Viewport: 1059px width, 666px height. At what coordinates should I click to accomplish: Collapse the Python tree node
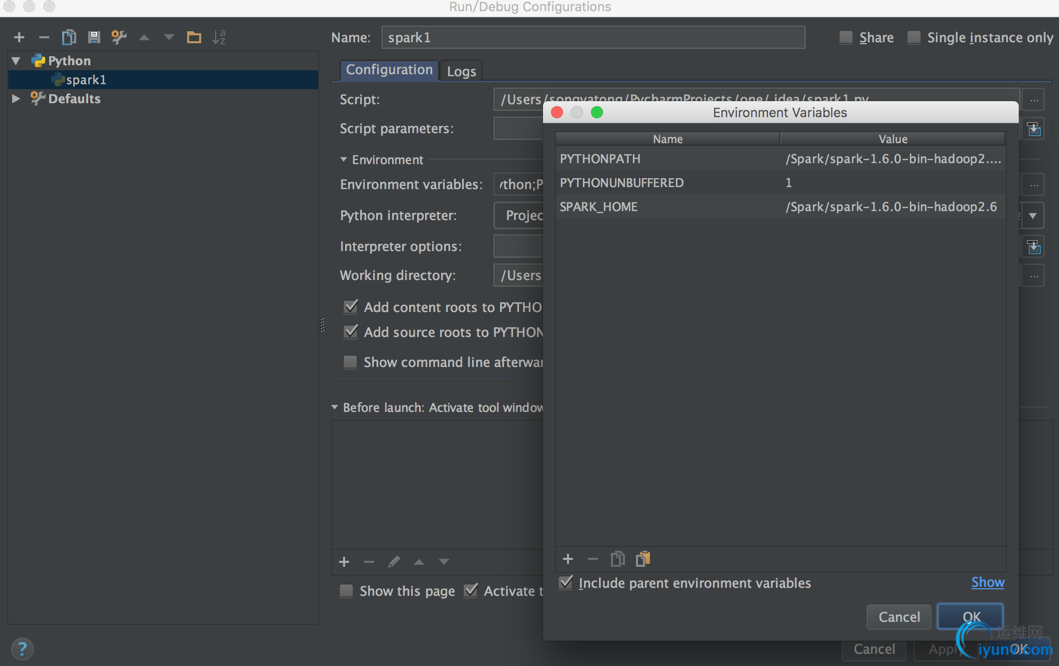[x=16, y=61]
